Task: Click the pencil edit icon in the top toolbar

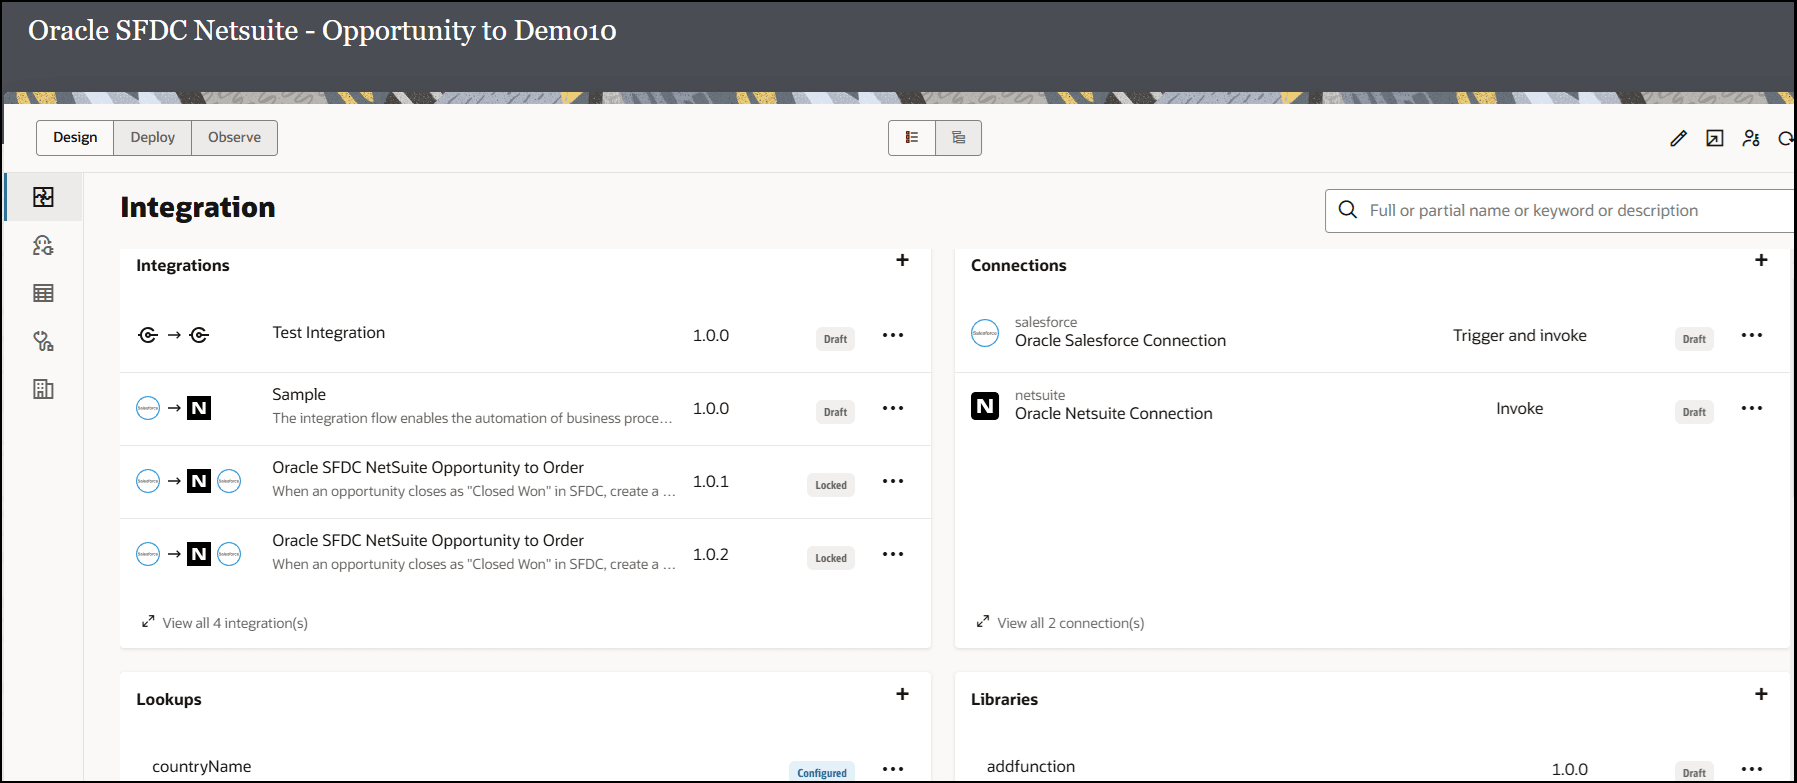Action: [x=1678, y=138]
